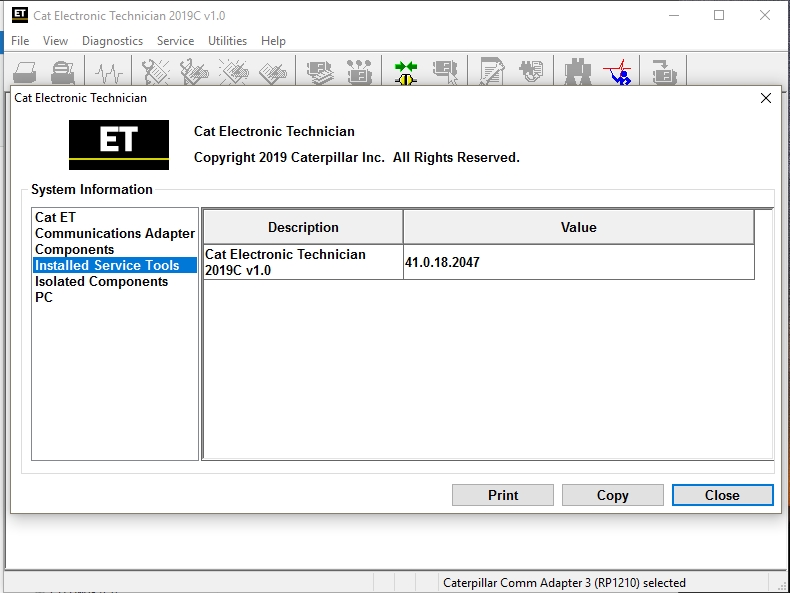Viewport: 790px width, 593px height.
Task: Minimize the main Cat ET window
Action: [x=674, y=15]
